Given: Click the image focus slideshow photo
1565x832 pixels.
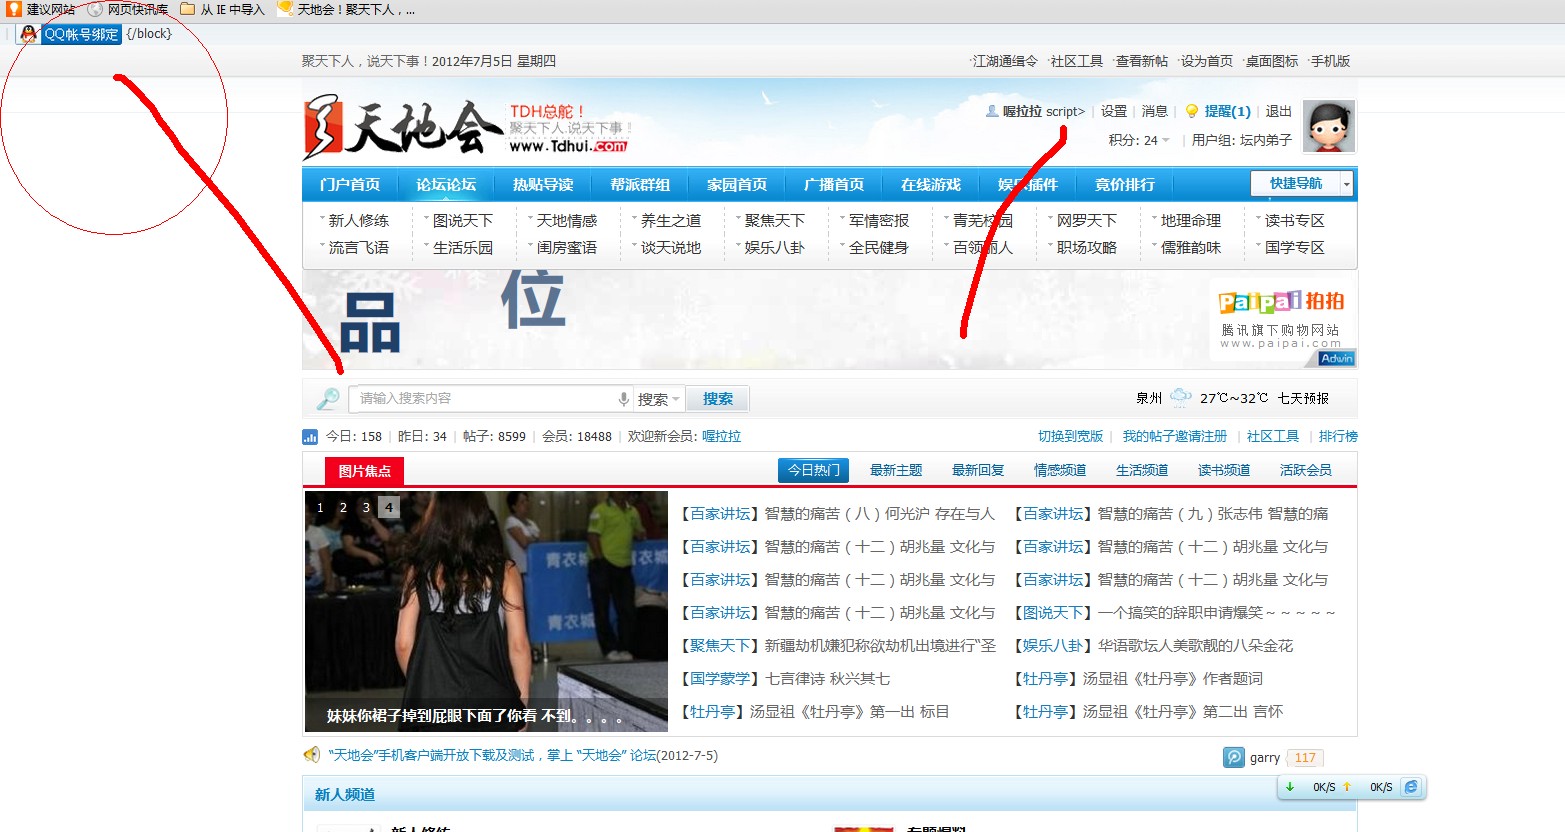Looking at the screenshot, I should [486, 611].
